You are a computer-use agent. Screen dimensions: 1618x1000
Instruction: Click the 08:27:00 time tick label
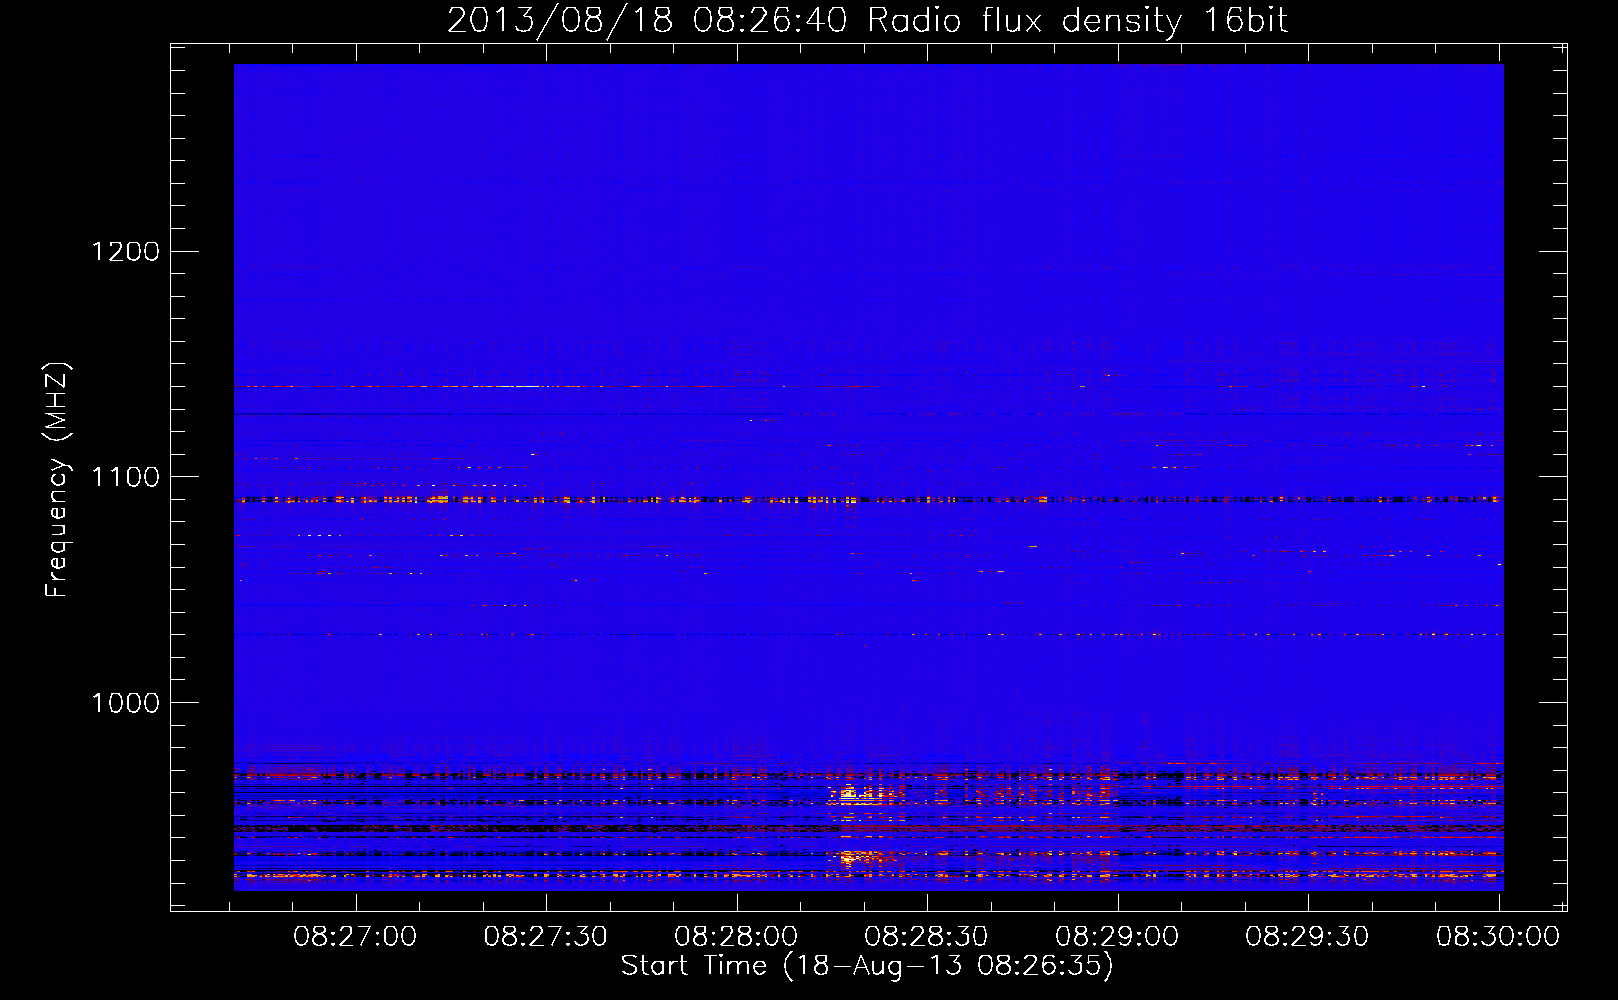pyautogui.click(x=355, y=936)
